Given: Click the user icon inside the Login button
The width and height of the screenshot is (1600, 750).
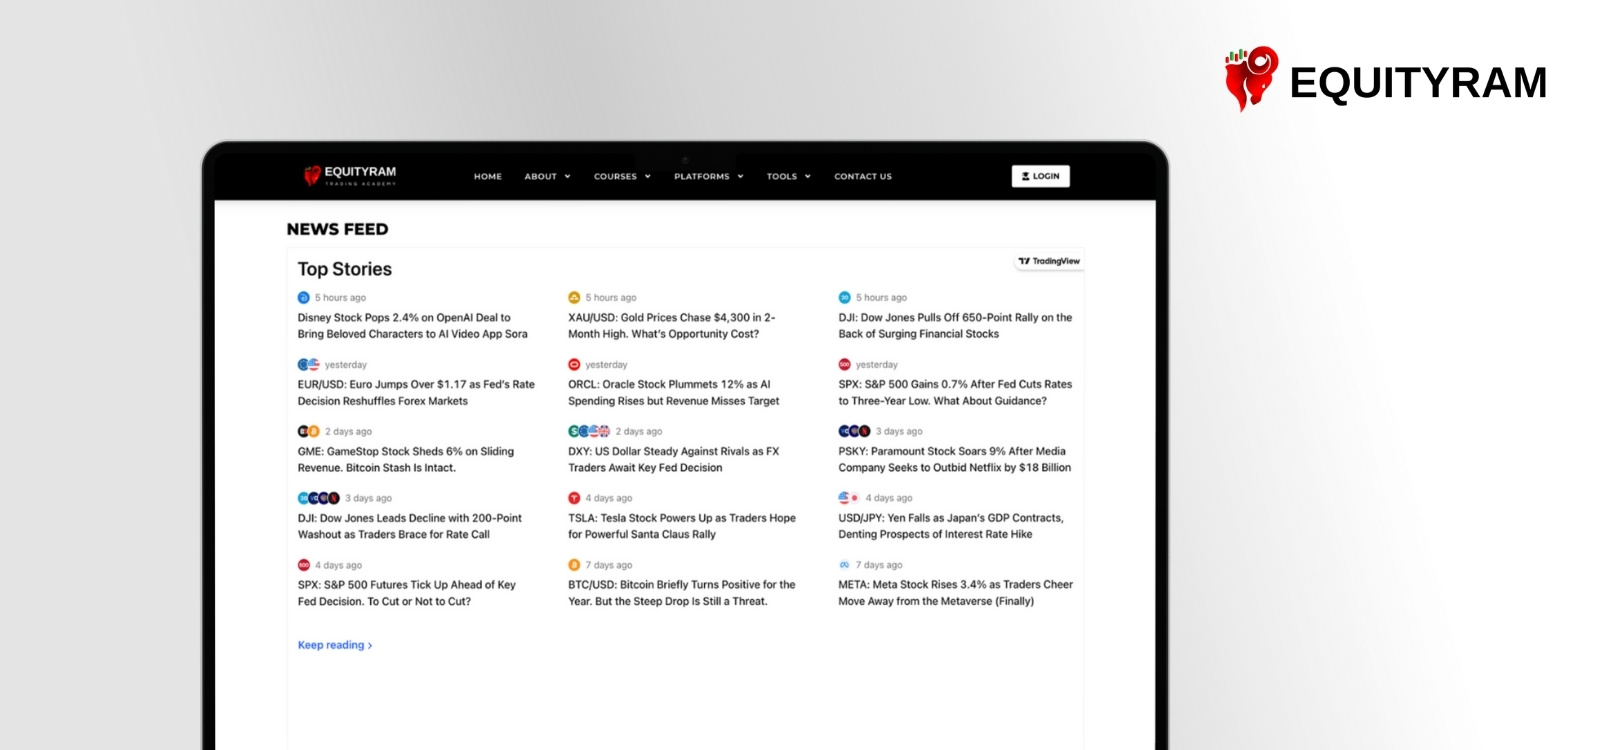Looking at the screenshot, I should [1026, 176].
